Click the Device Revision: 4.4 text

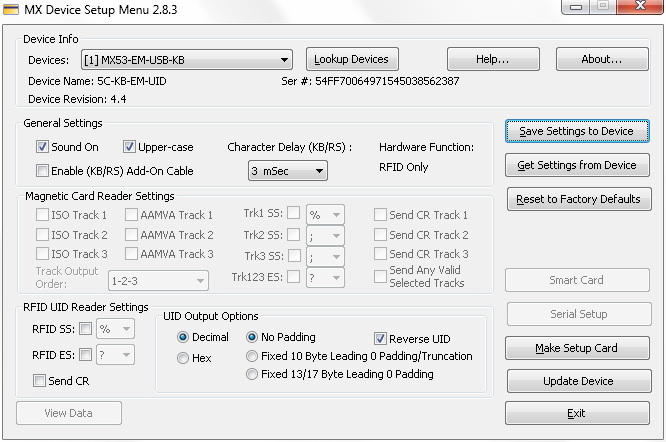[x=77, y=99]
